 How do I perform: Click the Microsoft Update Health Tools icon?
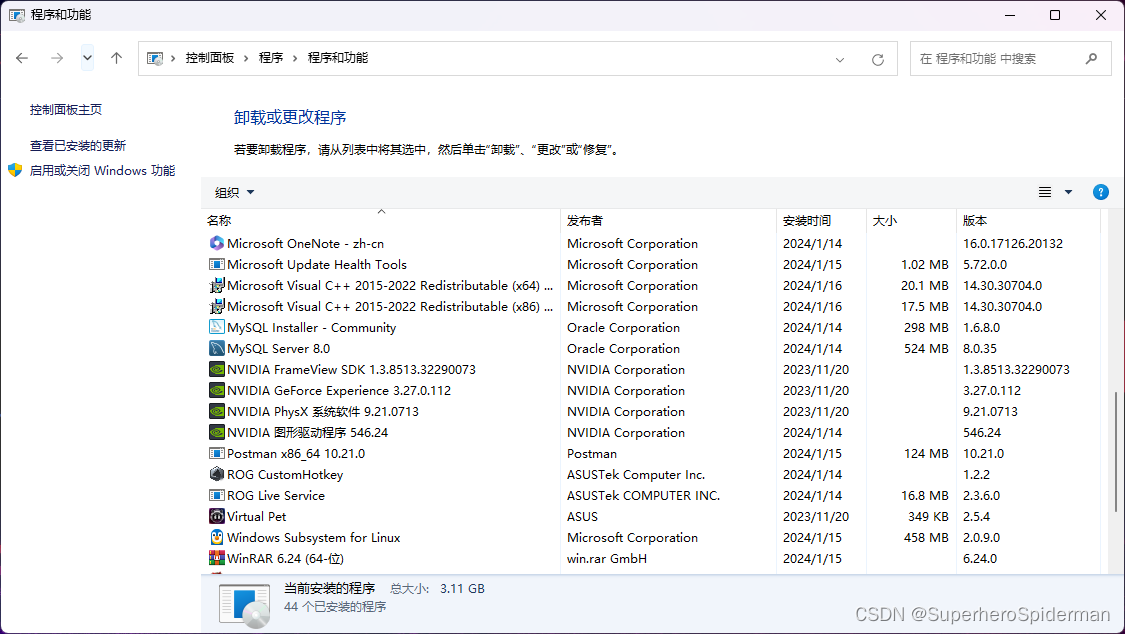(x=217, y=265)
